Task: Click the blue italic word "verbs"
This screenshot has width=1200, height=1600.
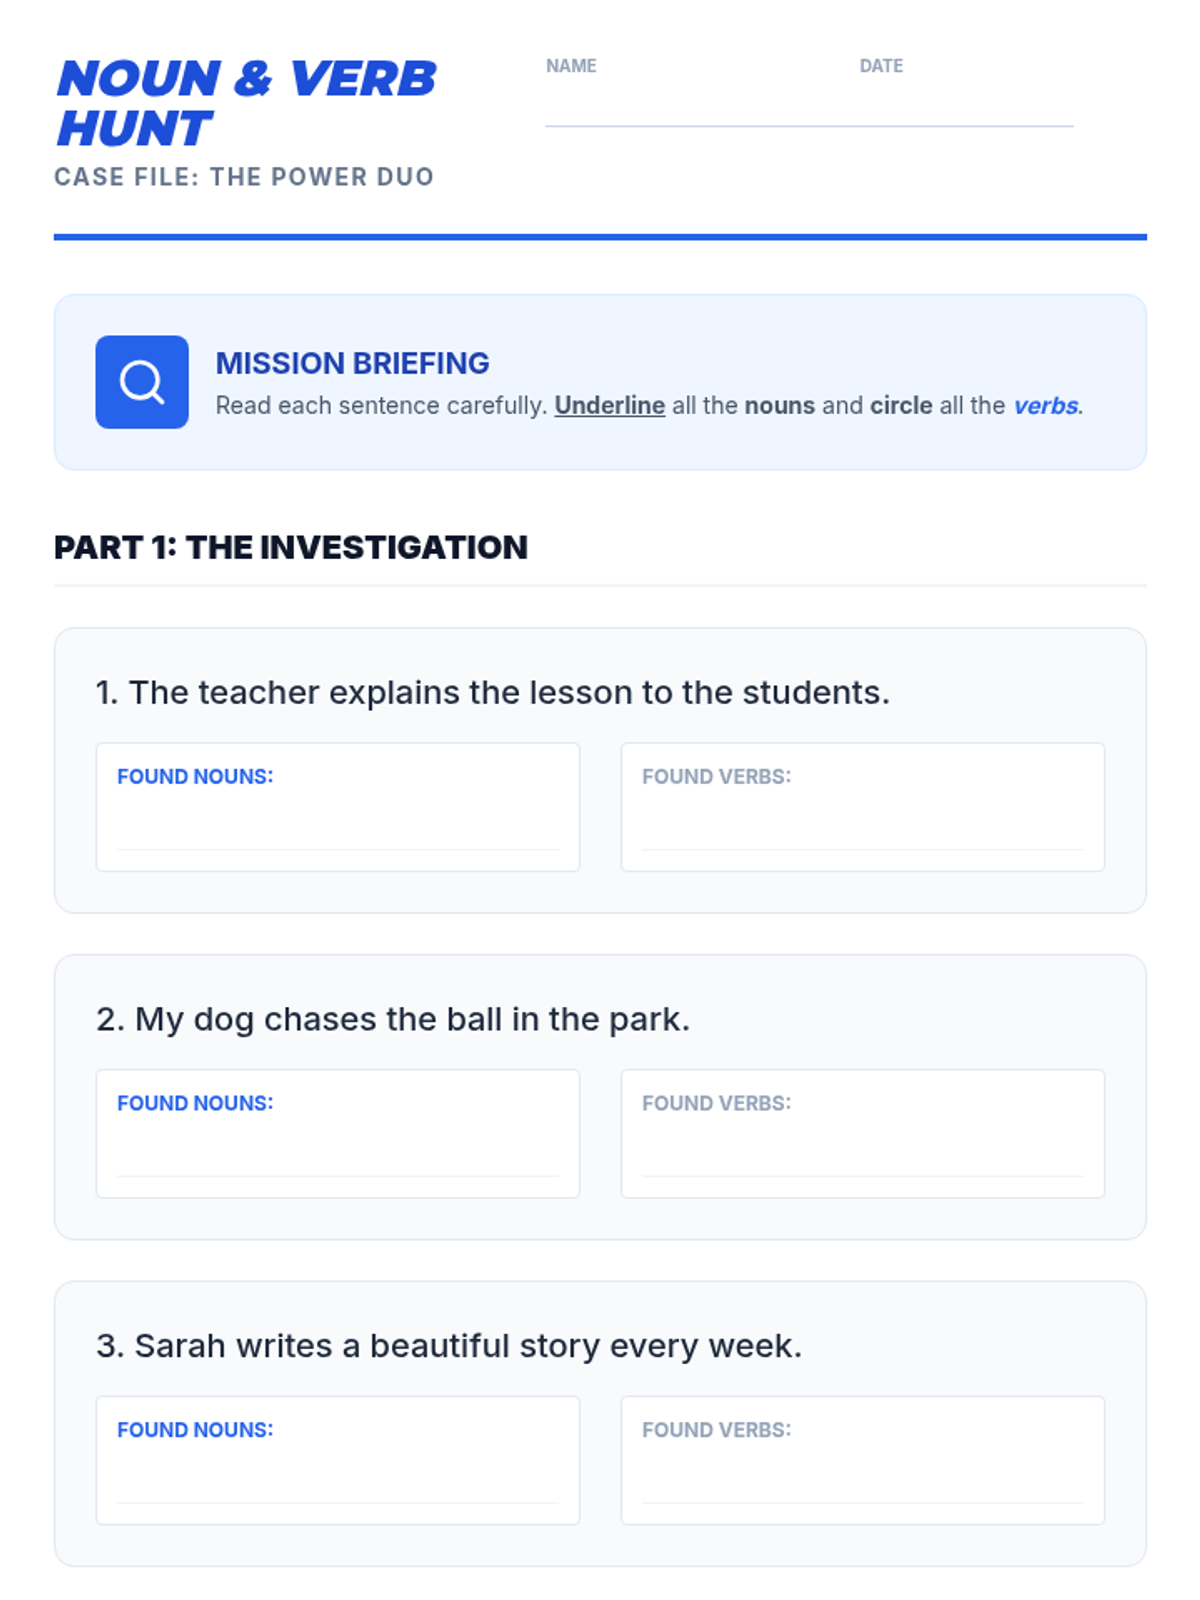Action: tap(1045, 405)
